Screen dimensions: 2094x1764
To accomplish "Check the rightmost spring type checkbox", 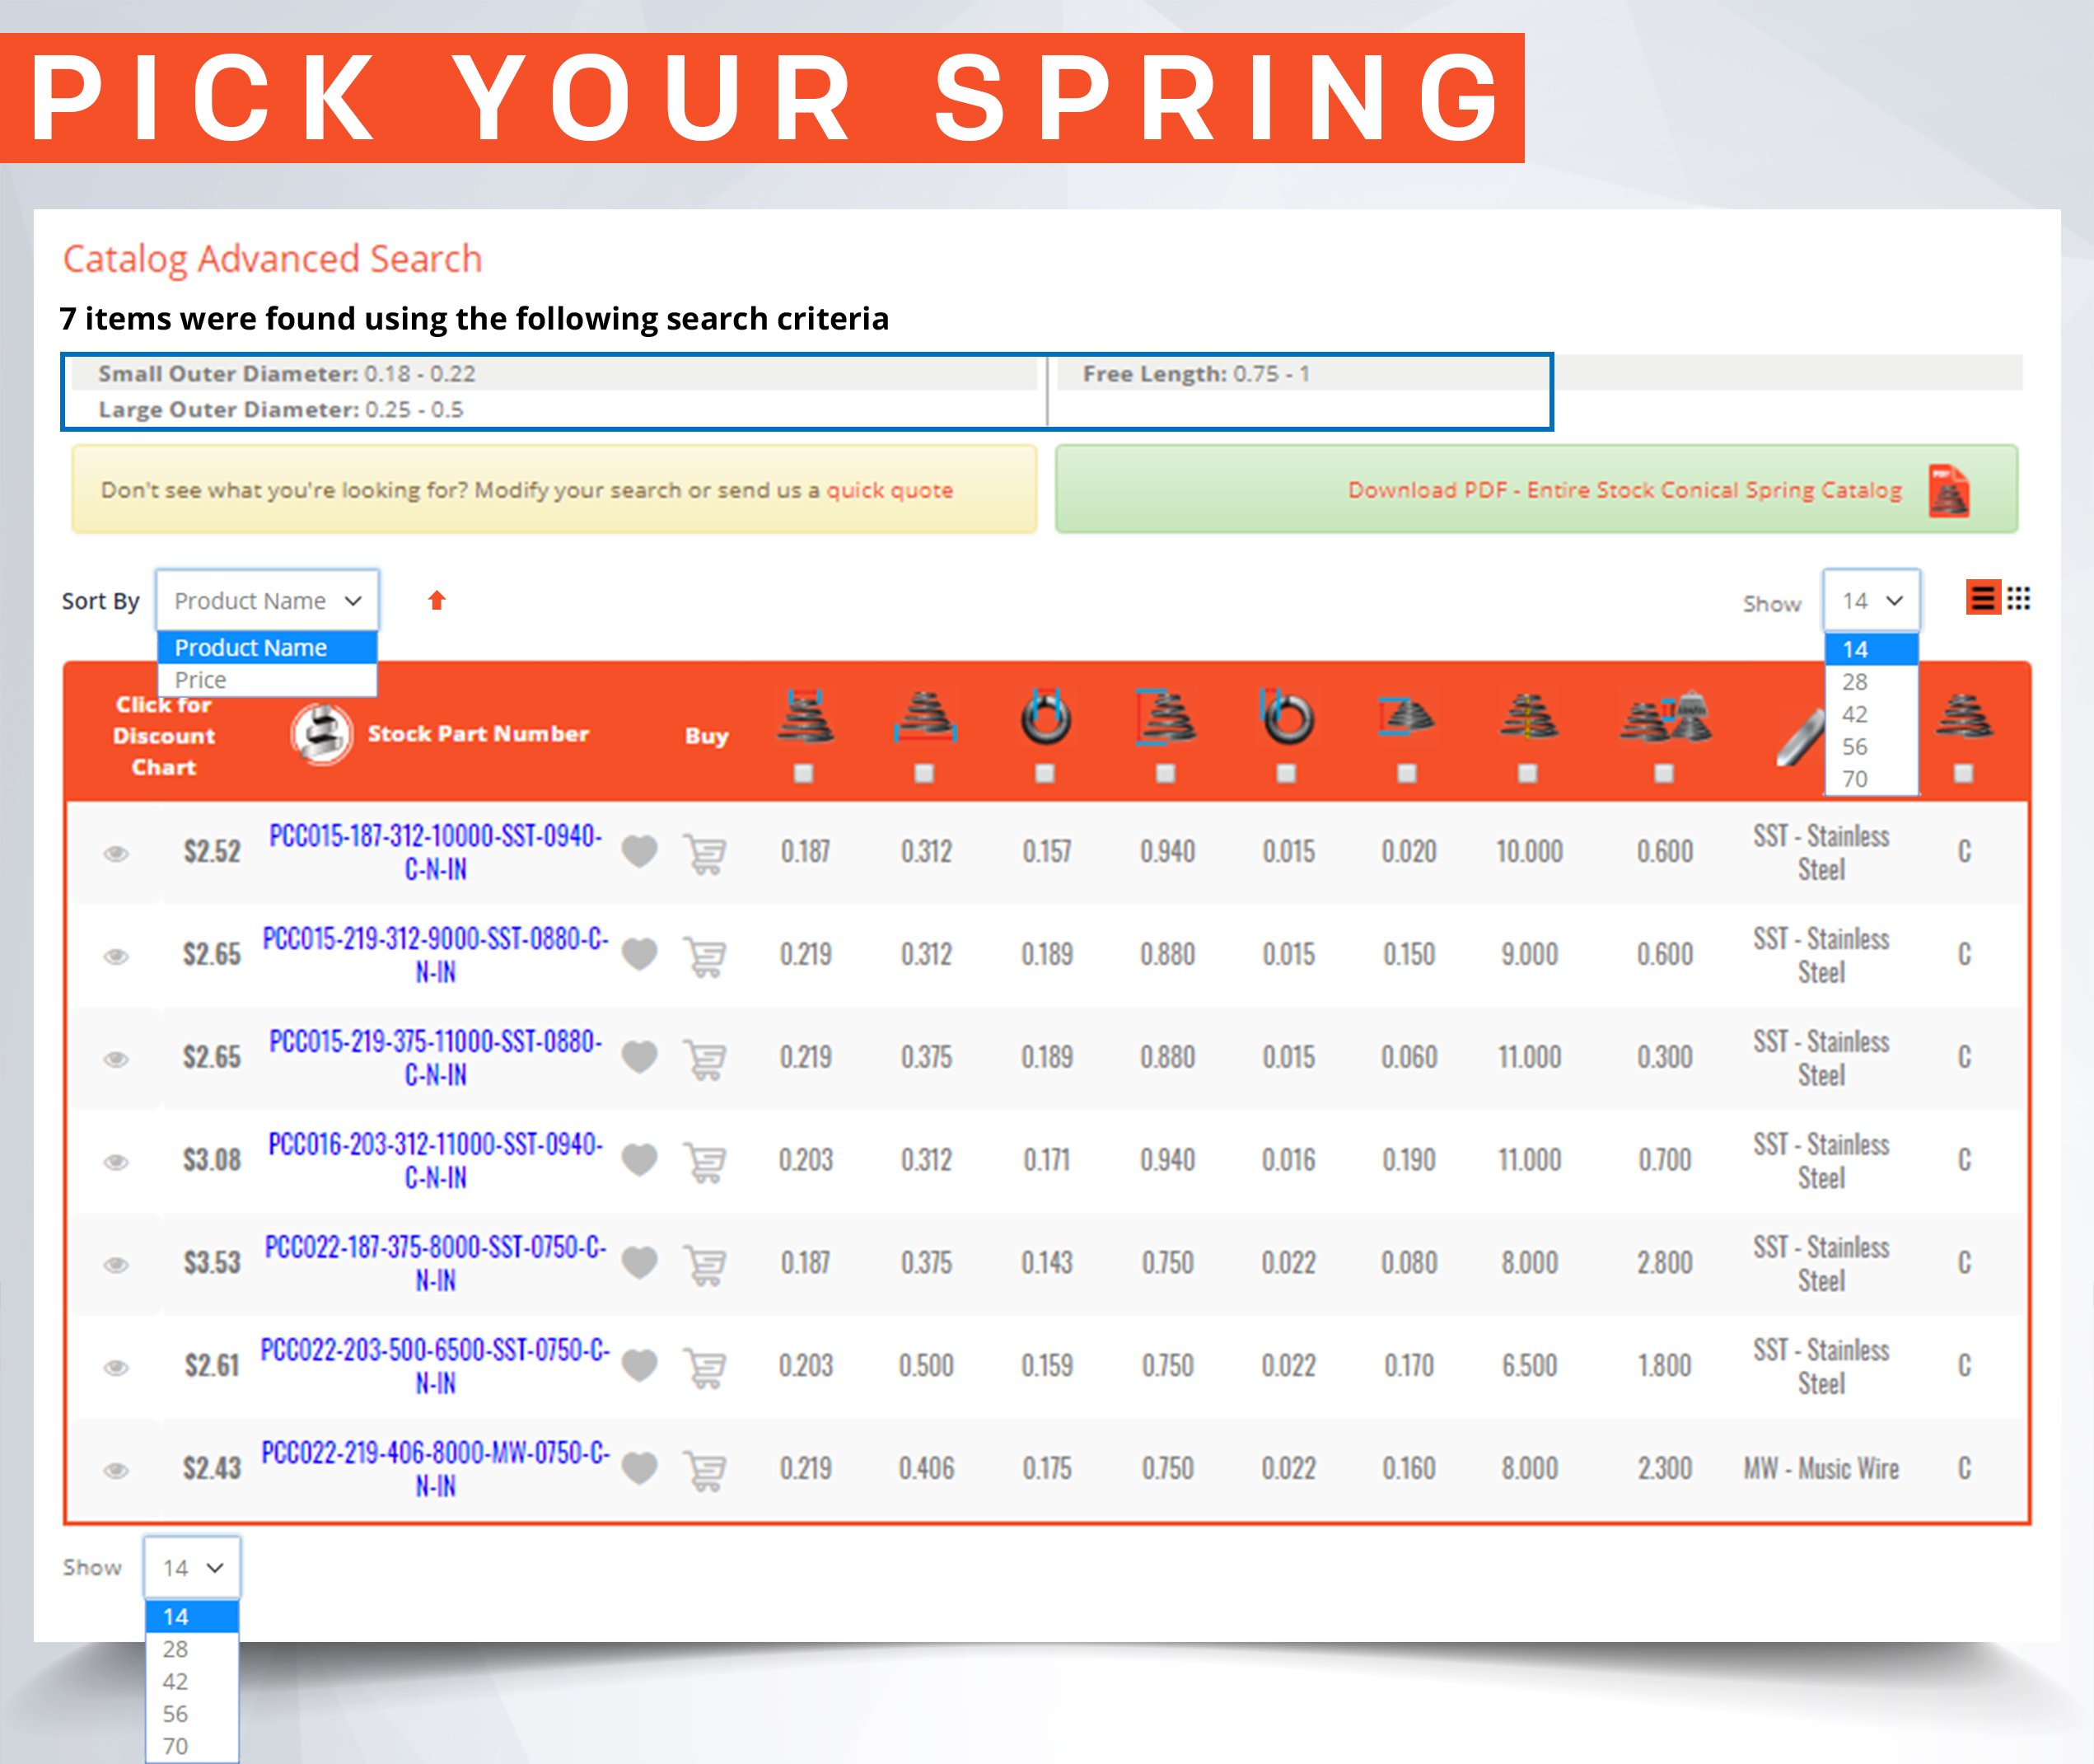I will (1964, 774).
